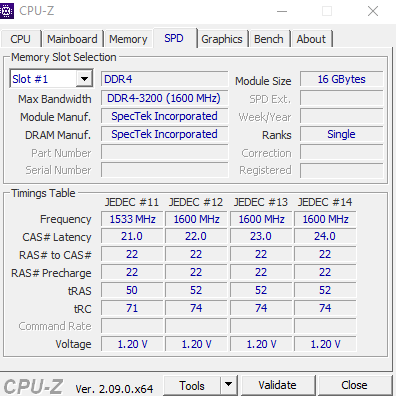Click the Close button at bottom

pos(355,386)
